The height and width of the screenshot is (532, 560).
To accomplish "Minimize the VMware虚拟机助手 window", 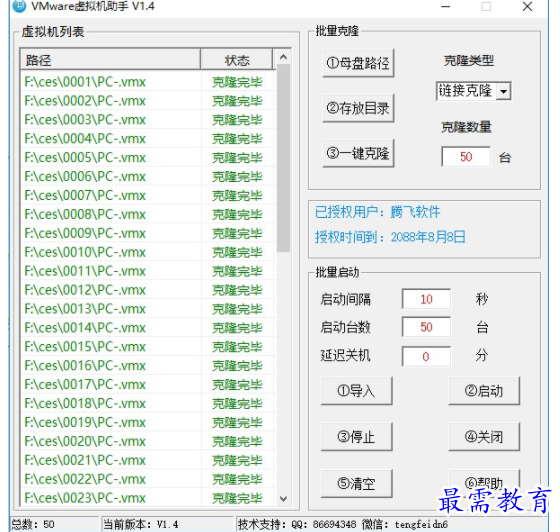I will tap(445, 6).
